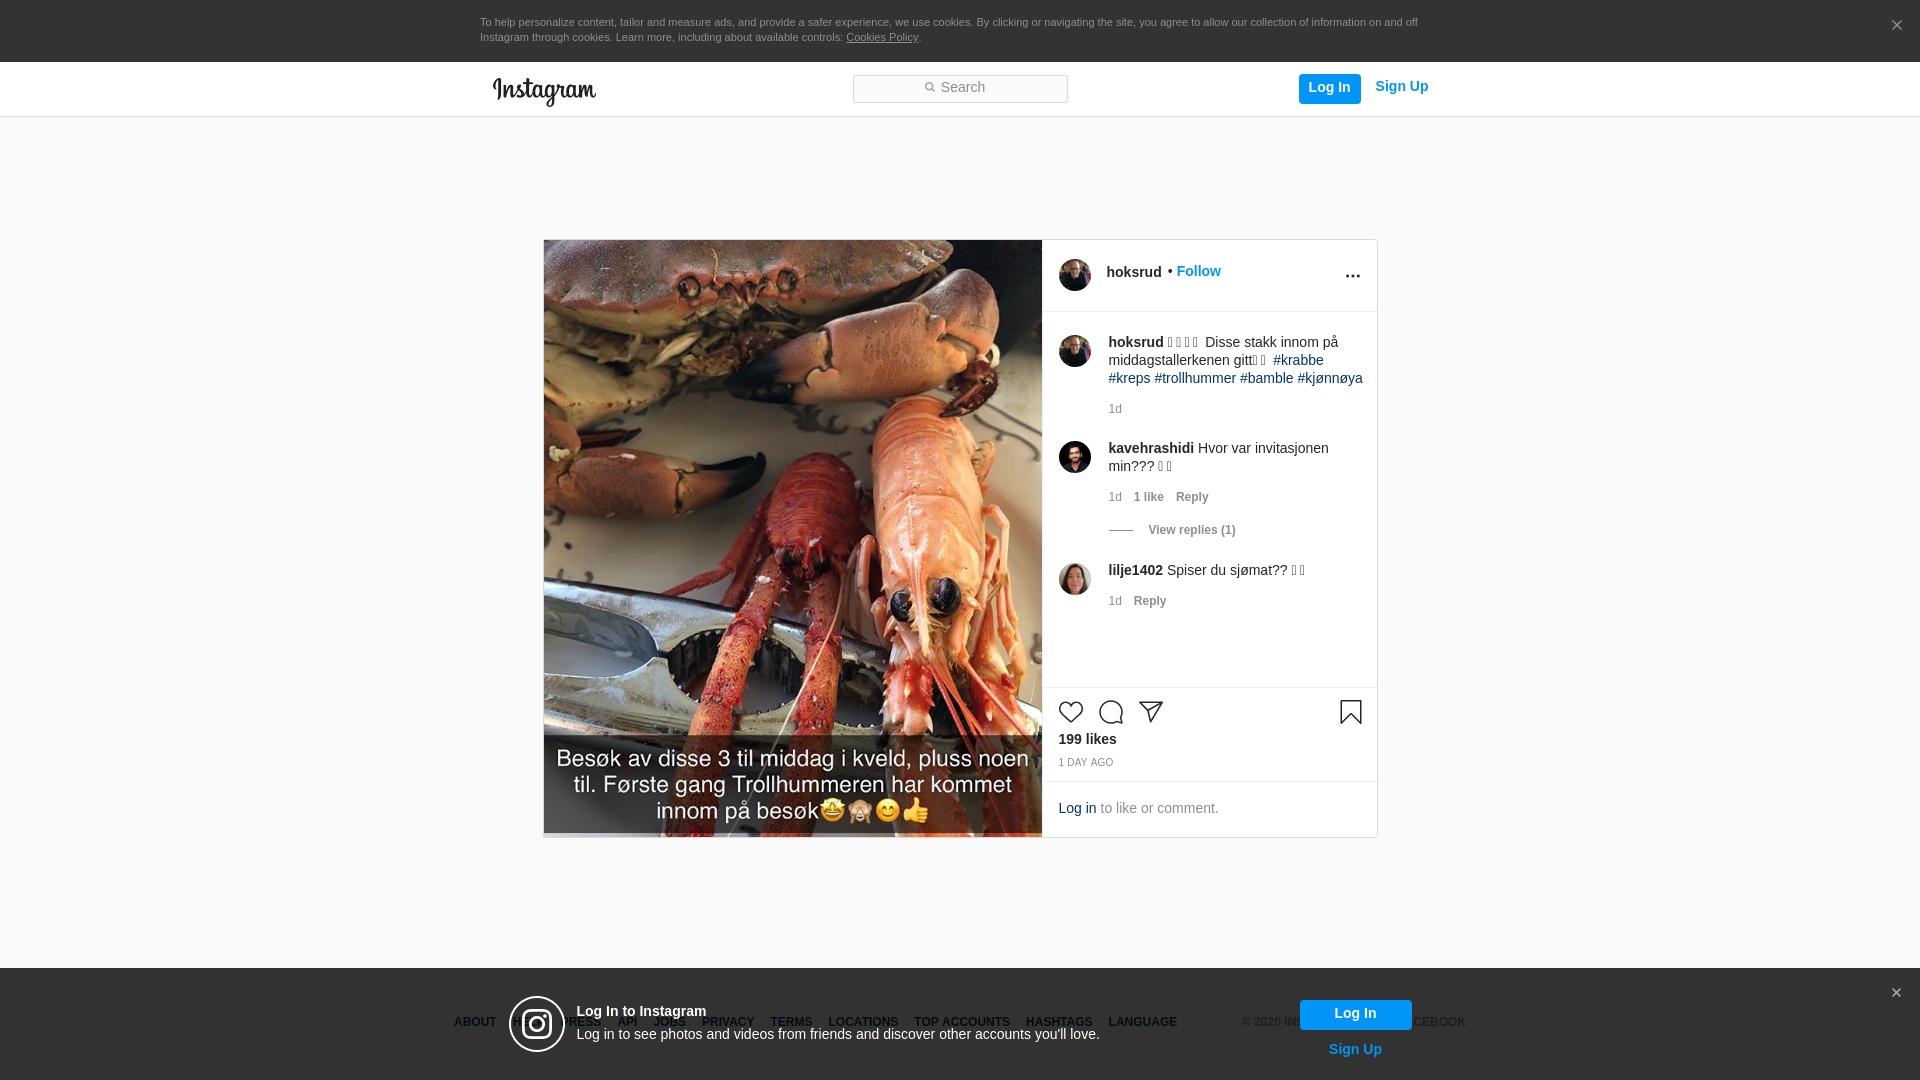Click the 1d timestamp under the caption
1920x1080 pixels.
tap(1115, 409)
